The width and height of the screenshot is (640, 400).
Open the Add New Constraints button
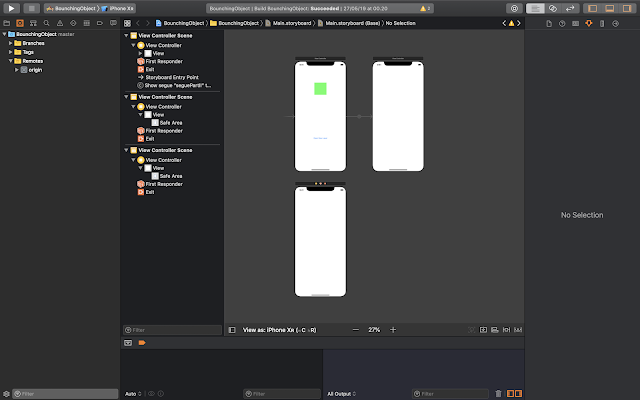click(506, 330)
